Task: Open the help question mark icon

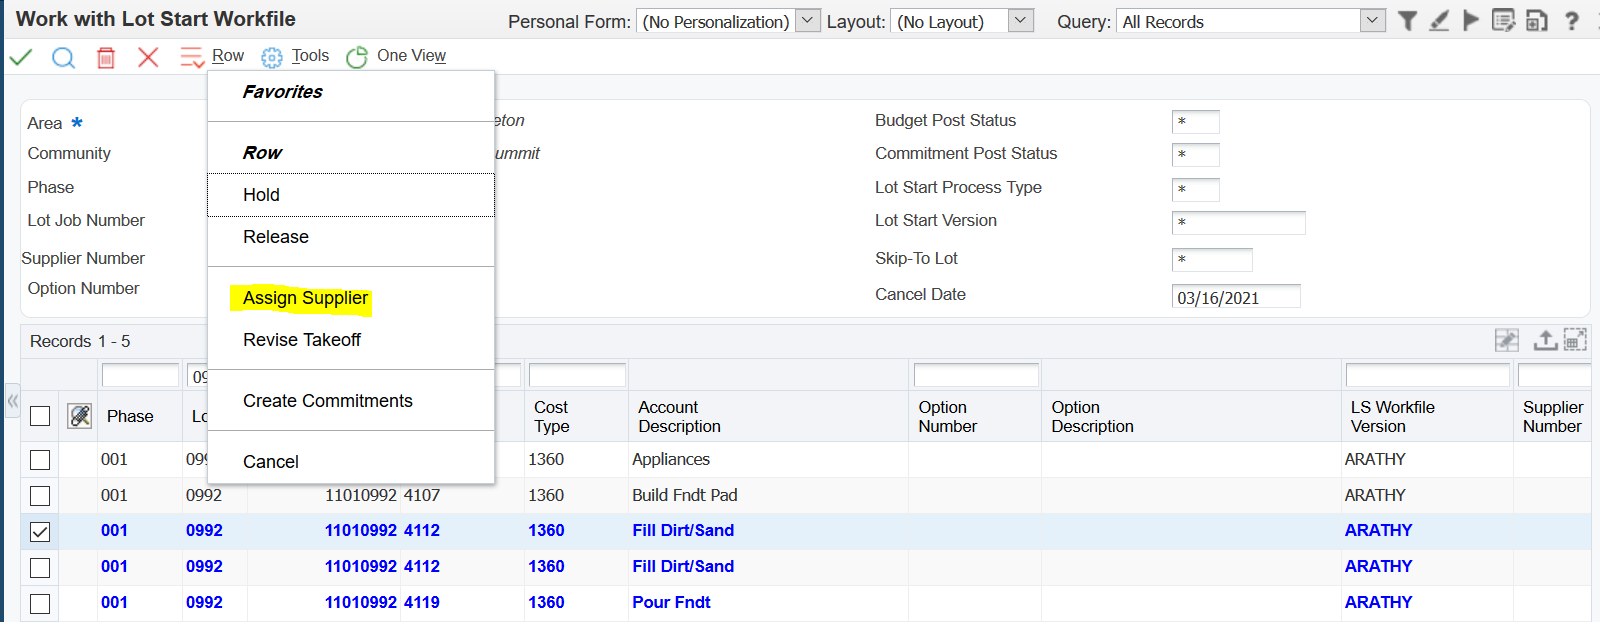Action: (x=1572, y=20)
